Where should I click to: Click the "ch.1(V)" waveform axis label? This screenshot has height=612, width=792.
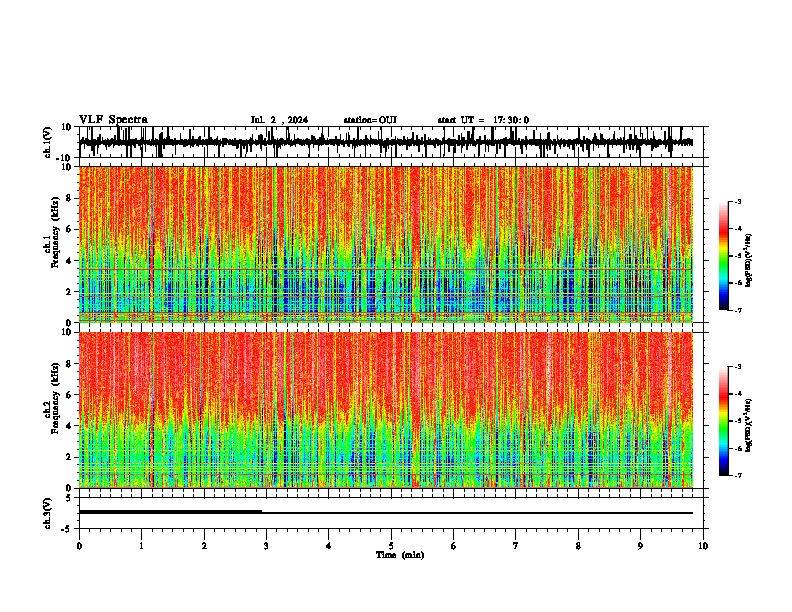pos(48,142)
